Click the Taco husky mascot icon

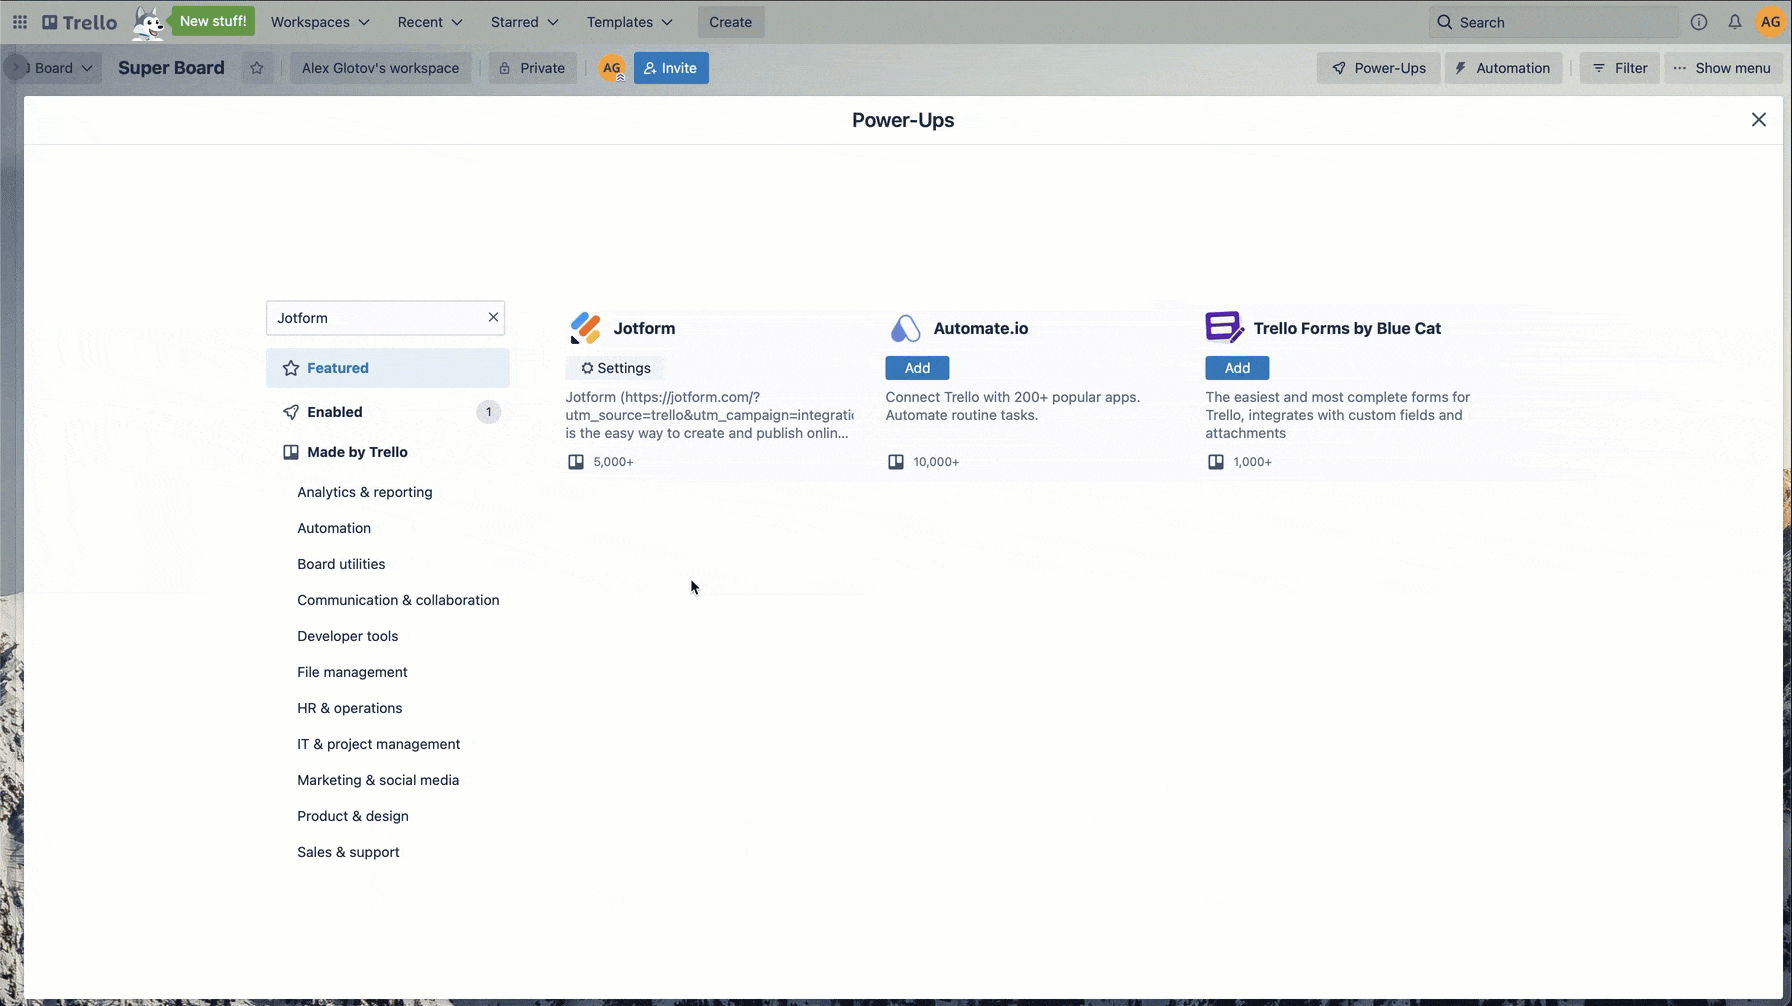tap(150, 24)
